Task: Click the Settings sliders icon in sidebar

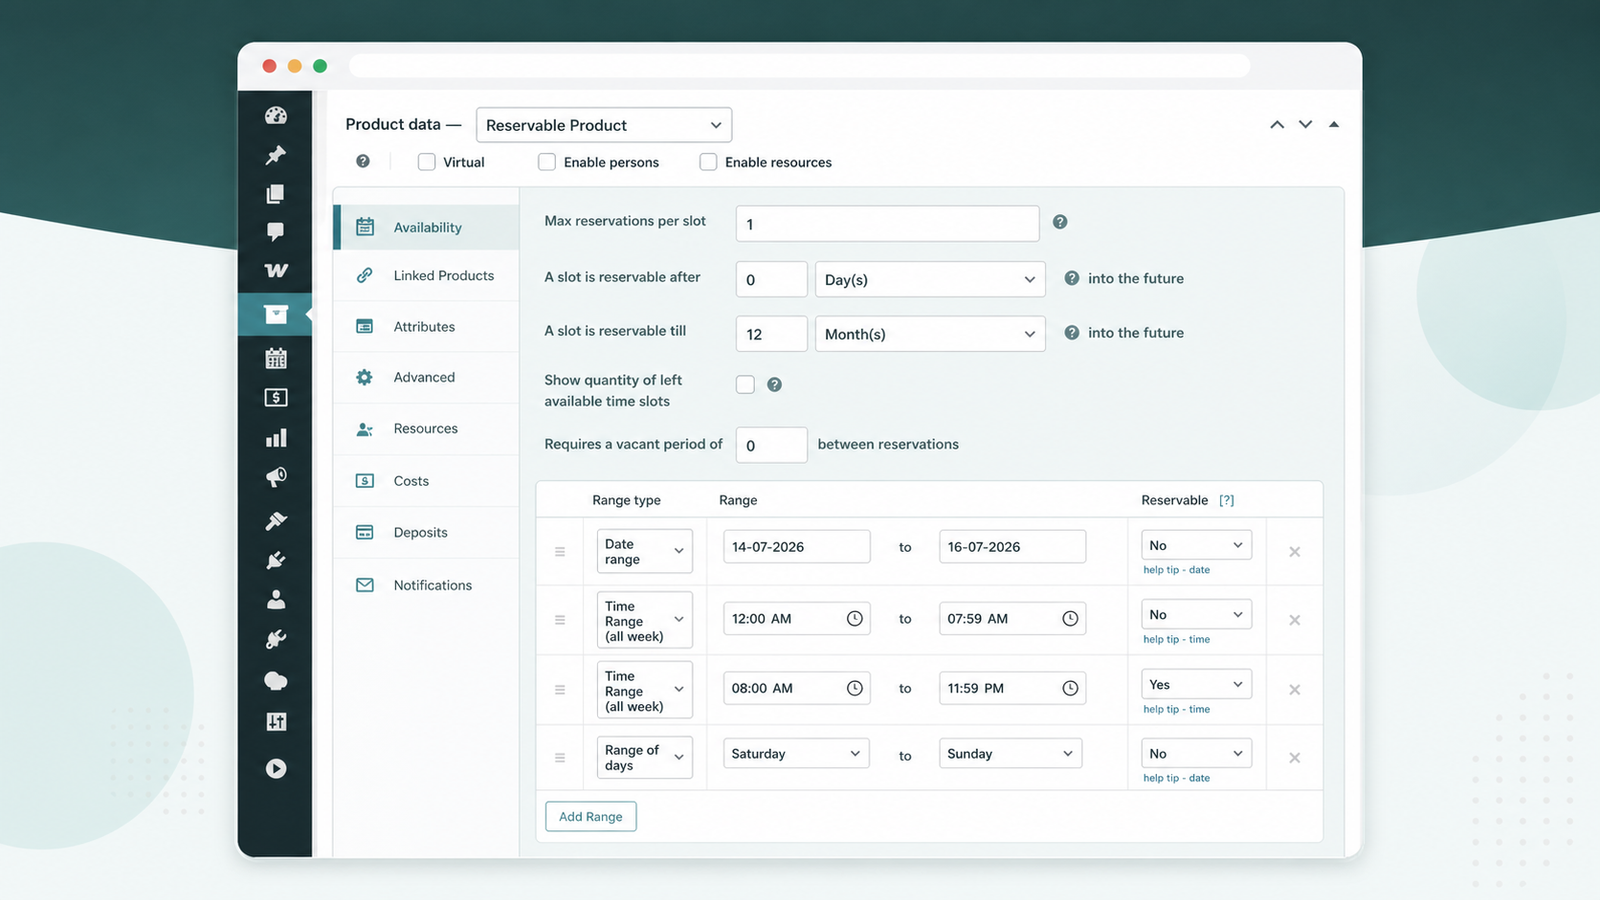Action: 276,722
